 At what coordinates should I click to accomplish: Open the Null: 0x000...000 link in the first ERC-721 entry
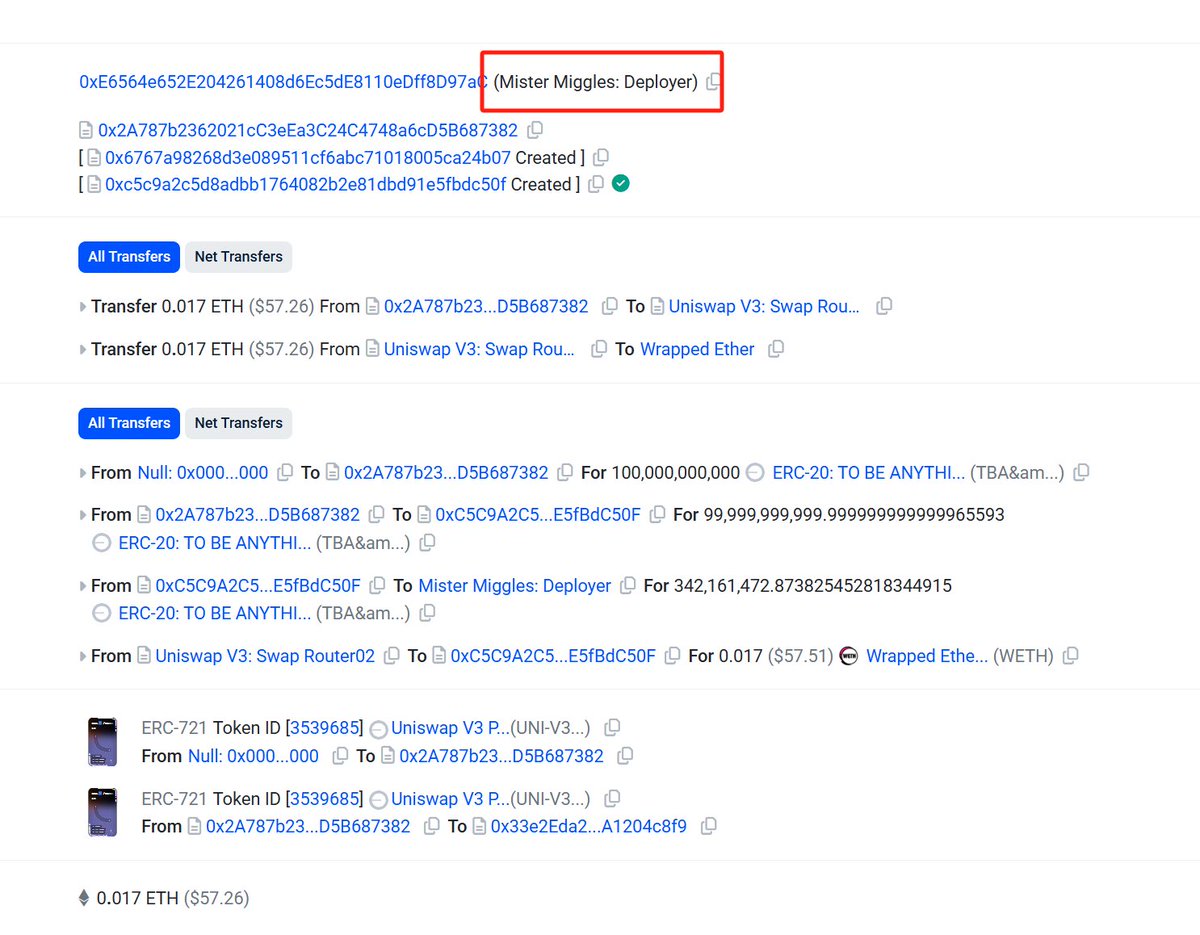pyautogui.click(x=253, y=756)
